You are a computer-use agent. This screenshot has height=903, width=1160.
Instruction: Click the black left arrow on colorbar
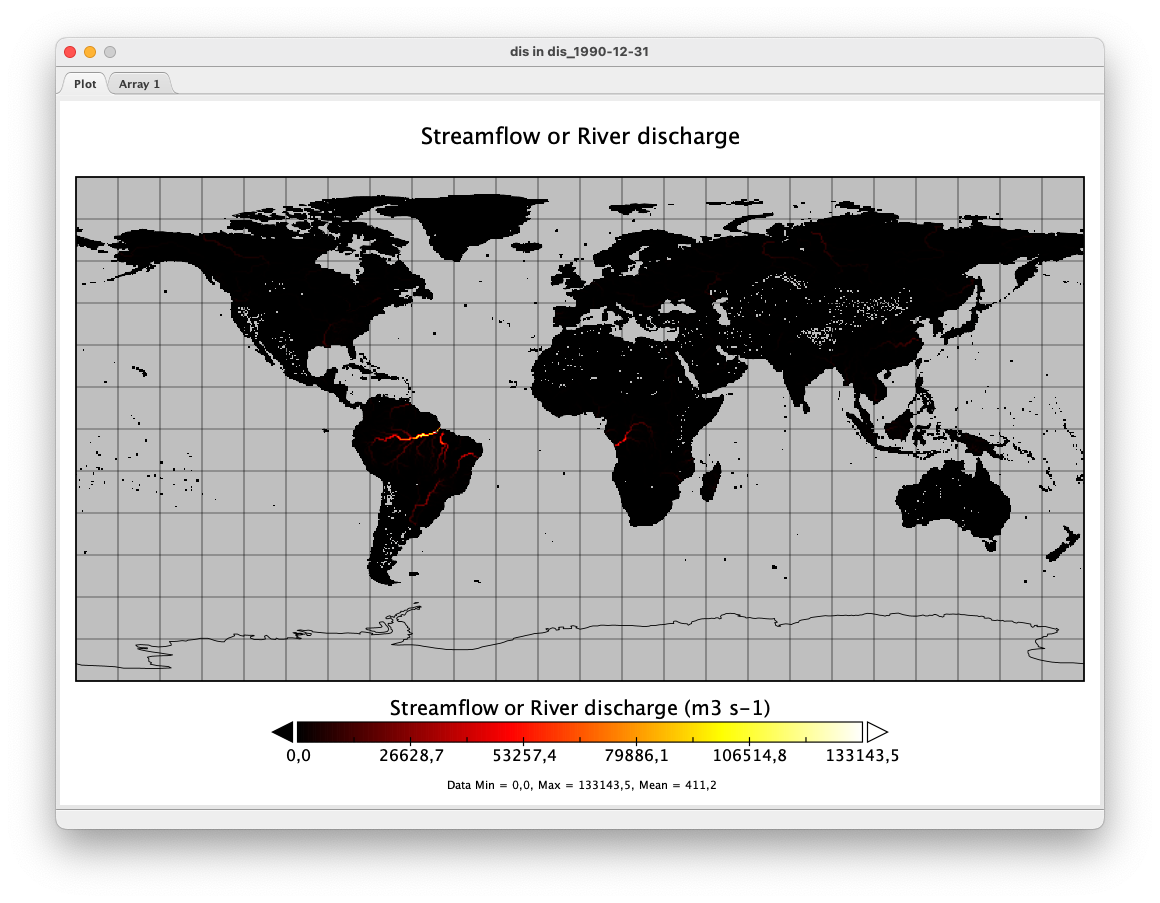[283, 732]
